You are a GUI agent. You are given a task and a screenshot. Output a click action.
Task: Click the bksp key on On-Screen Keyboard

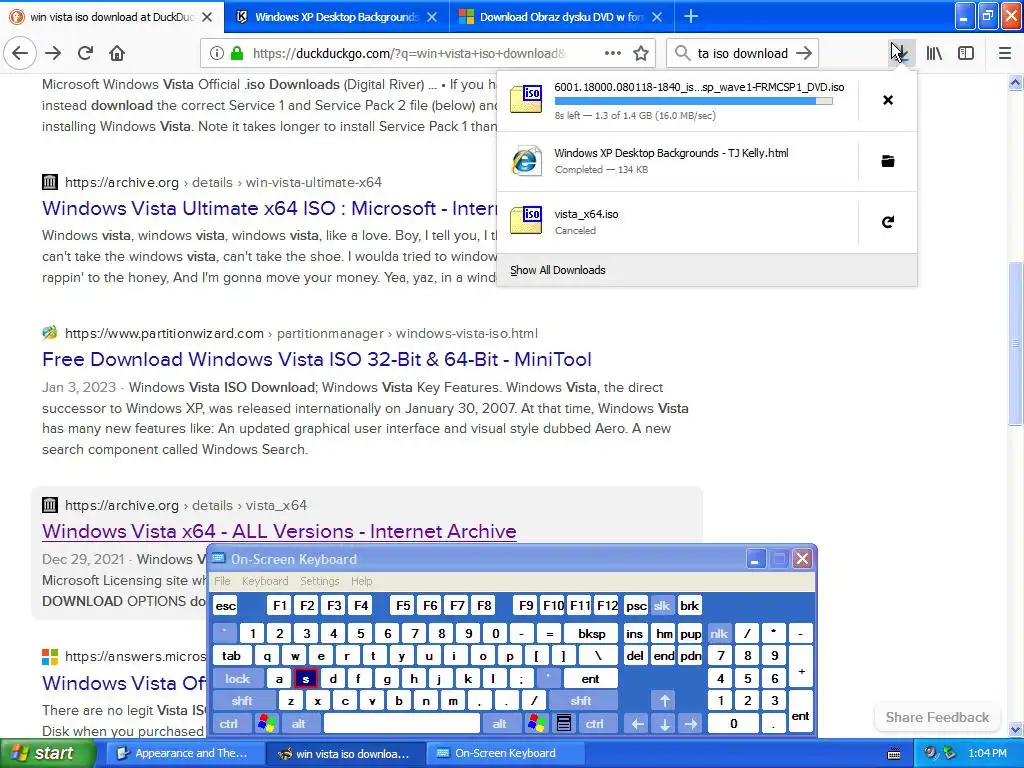tap(592, 633)
